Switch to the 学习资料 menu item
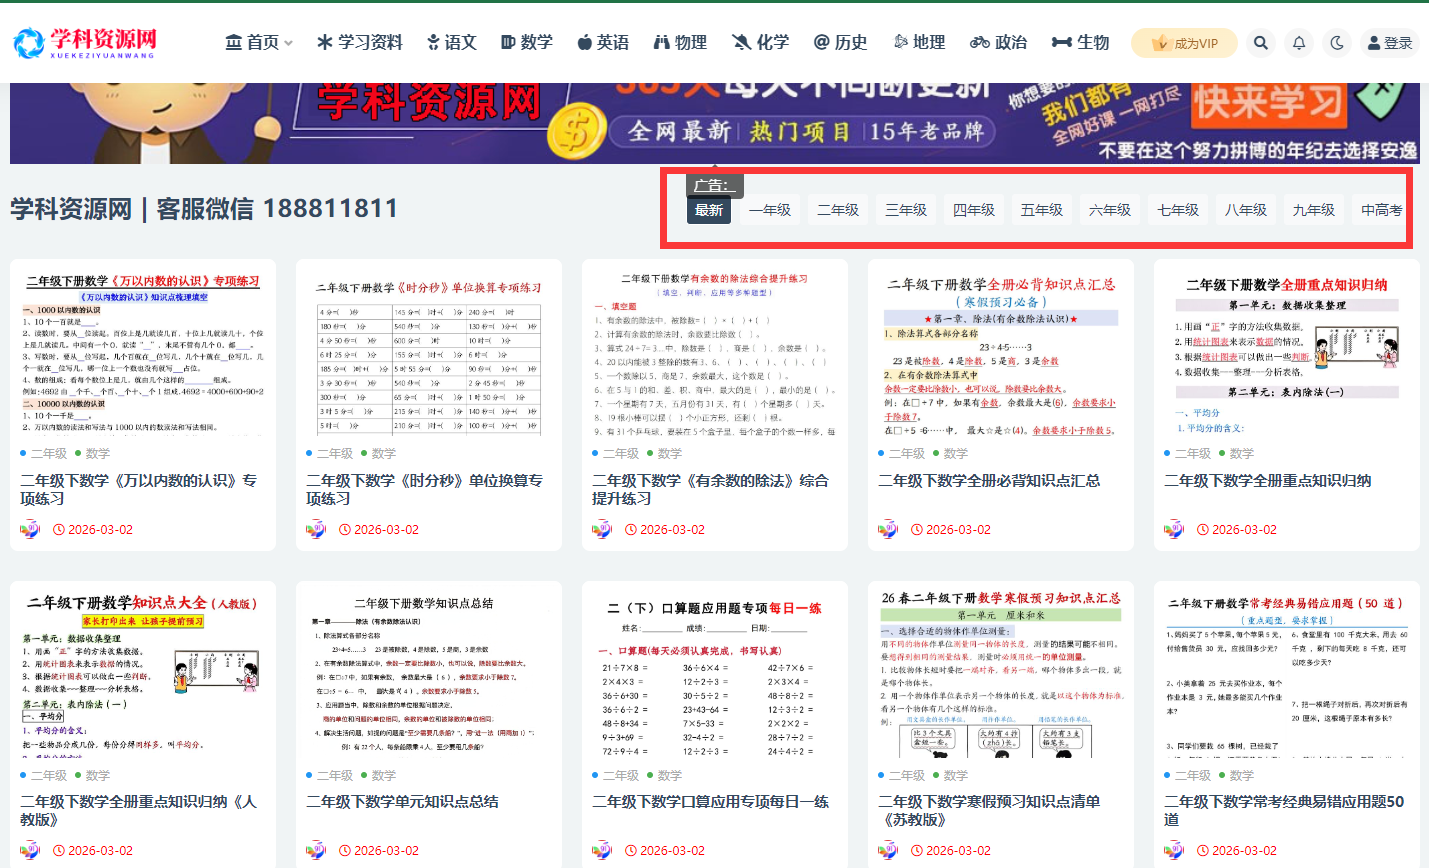Screen dimensions: 1429x868 point(358,42)
